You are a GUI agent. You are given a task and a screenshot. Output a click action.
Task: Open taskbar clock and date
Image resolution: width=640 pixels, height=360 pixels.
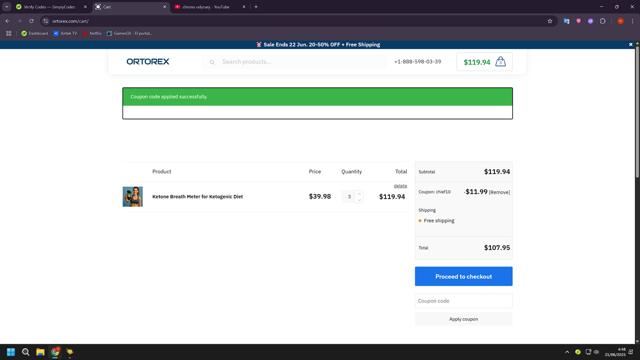click(615, 352)
